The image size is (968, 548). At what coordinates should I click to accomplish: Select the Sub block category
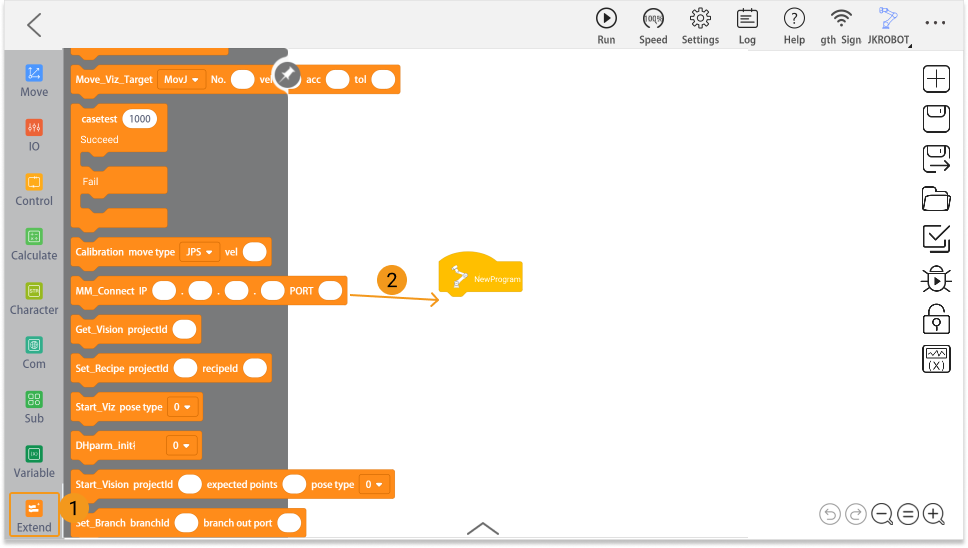click(34, 408)
